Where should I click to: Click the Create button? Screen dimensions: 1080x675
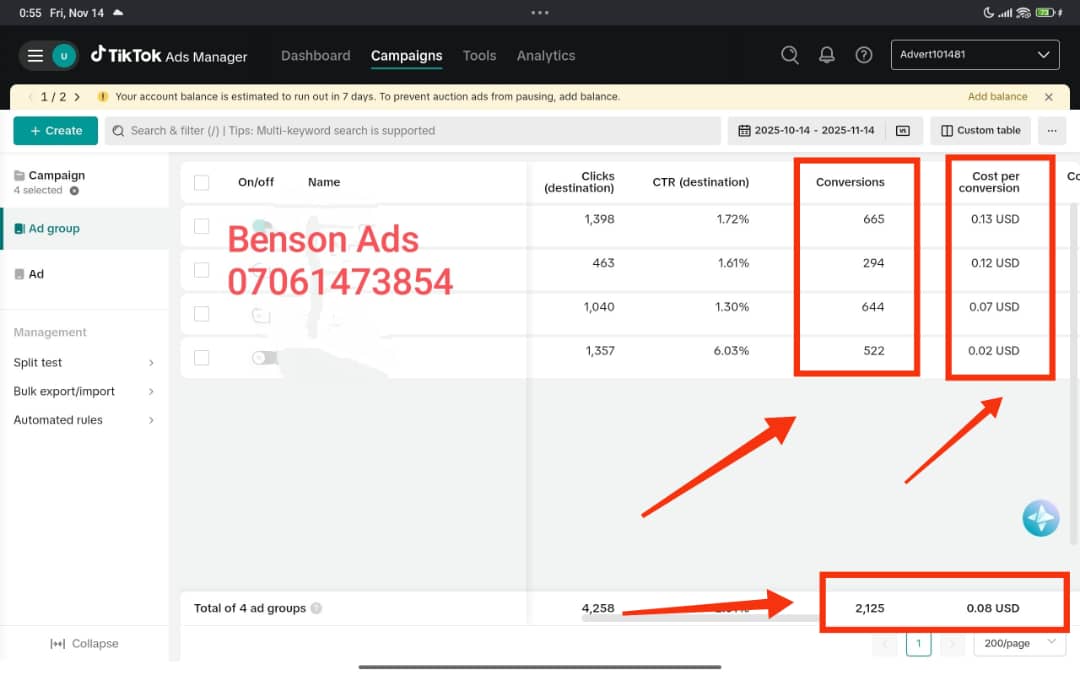coord(55,131)
